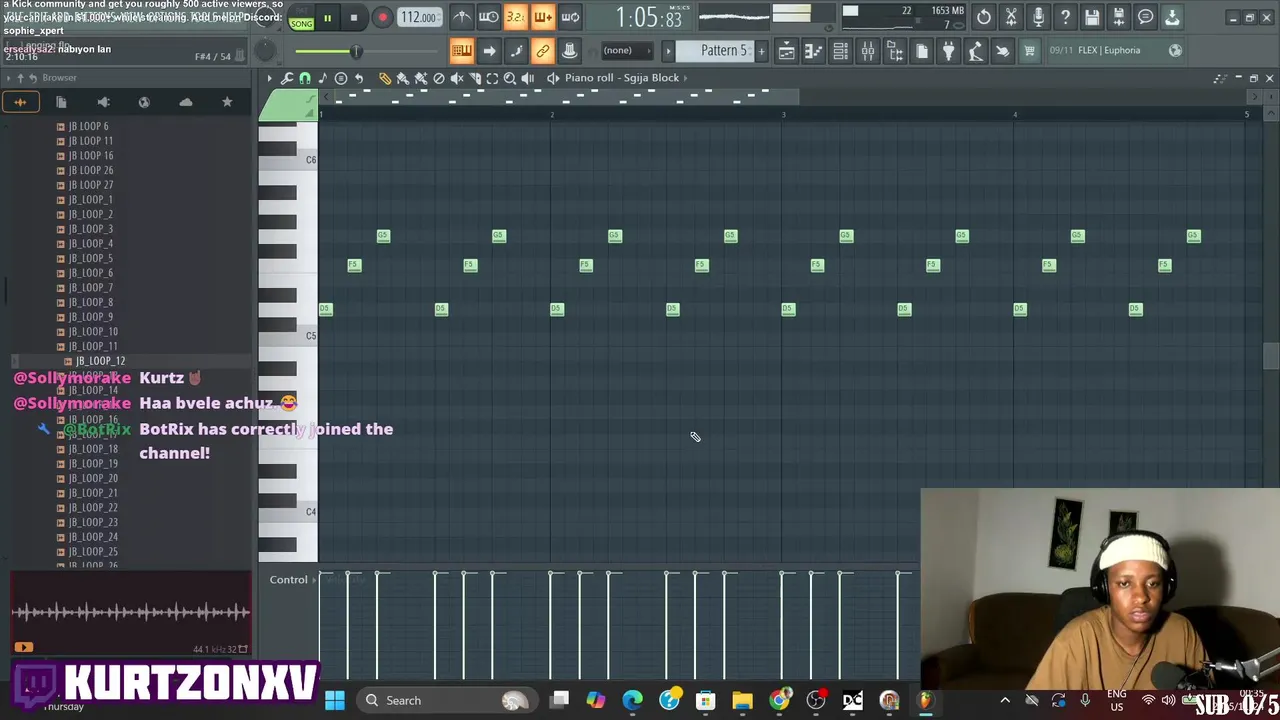Select the Mute tool in piano roll
Image resolution: width=1280 pixels, height=720 pixels.
coord(457,78)
